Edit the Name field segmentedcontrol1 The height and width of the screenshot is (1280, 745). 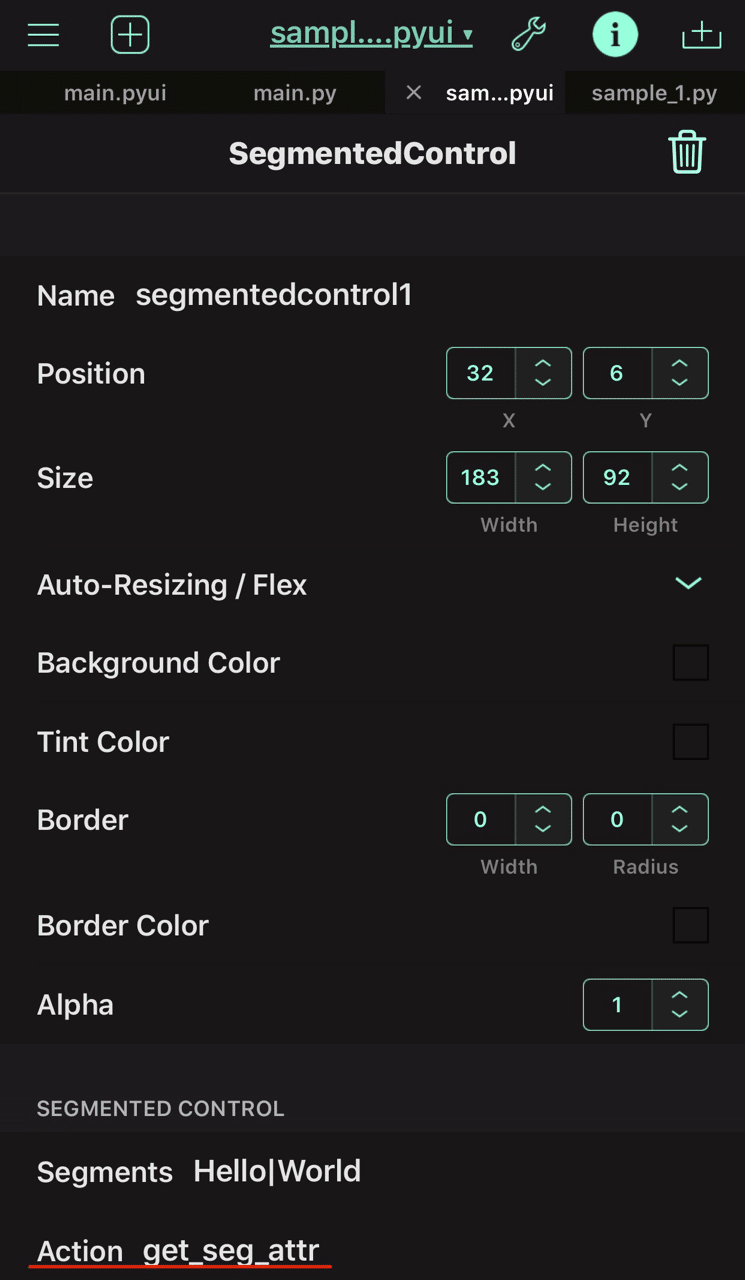274,295
